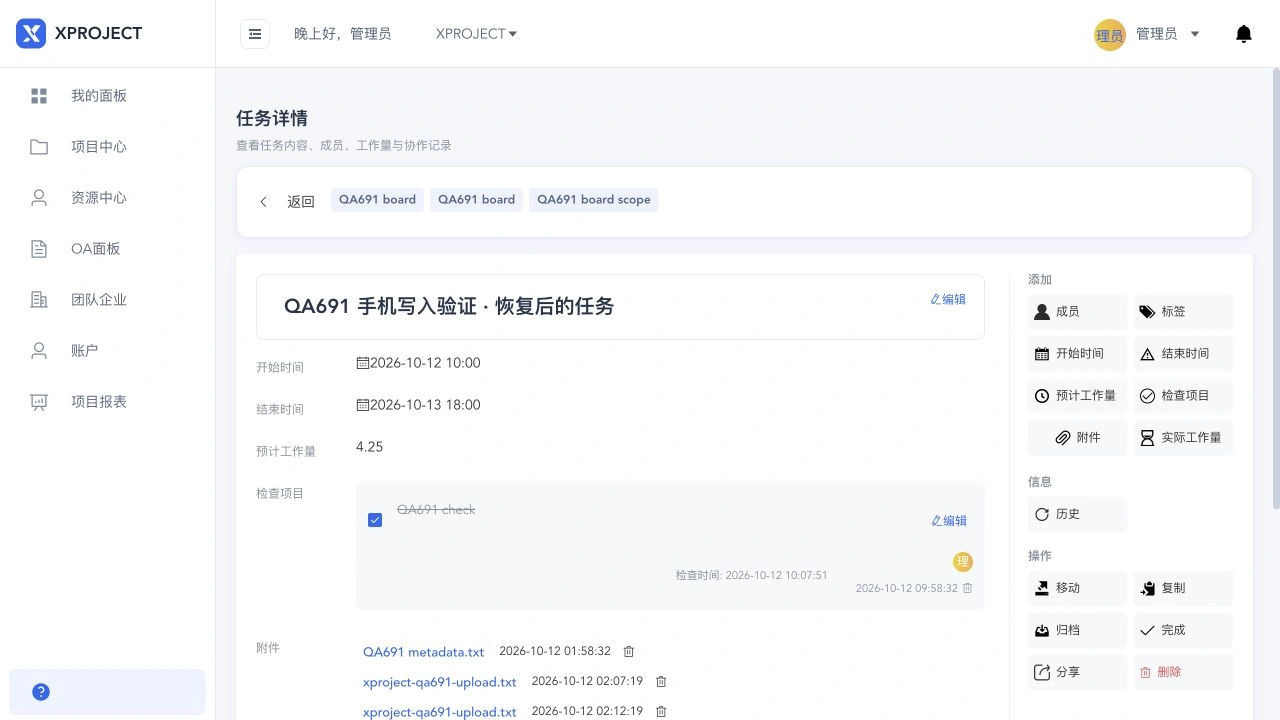This screenshot has width=1280, height=720.
Task: Click the back arrow chevron beside 返回
Action: [x=263, y=202]
